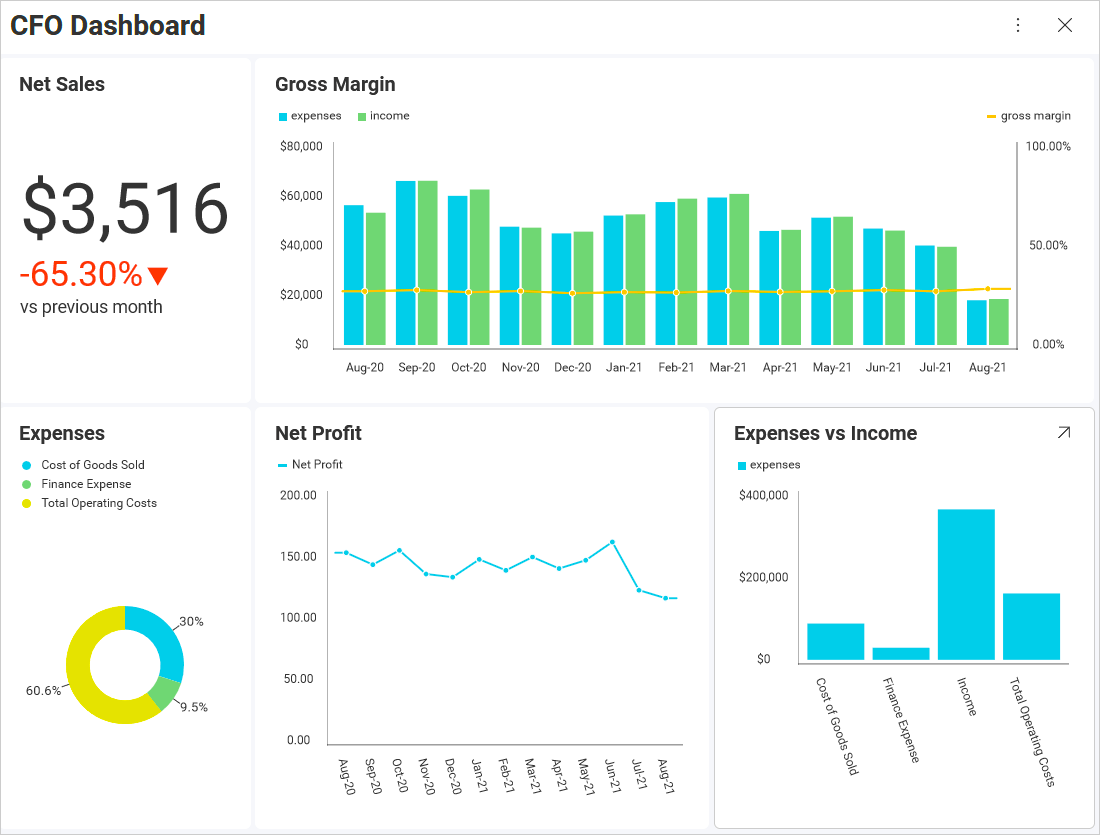Toggle the Net Profit line legend

tap(310, 464)
